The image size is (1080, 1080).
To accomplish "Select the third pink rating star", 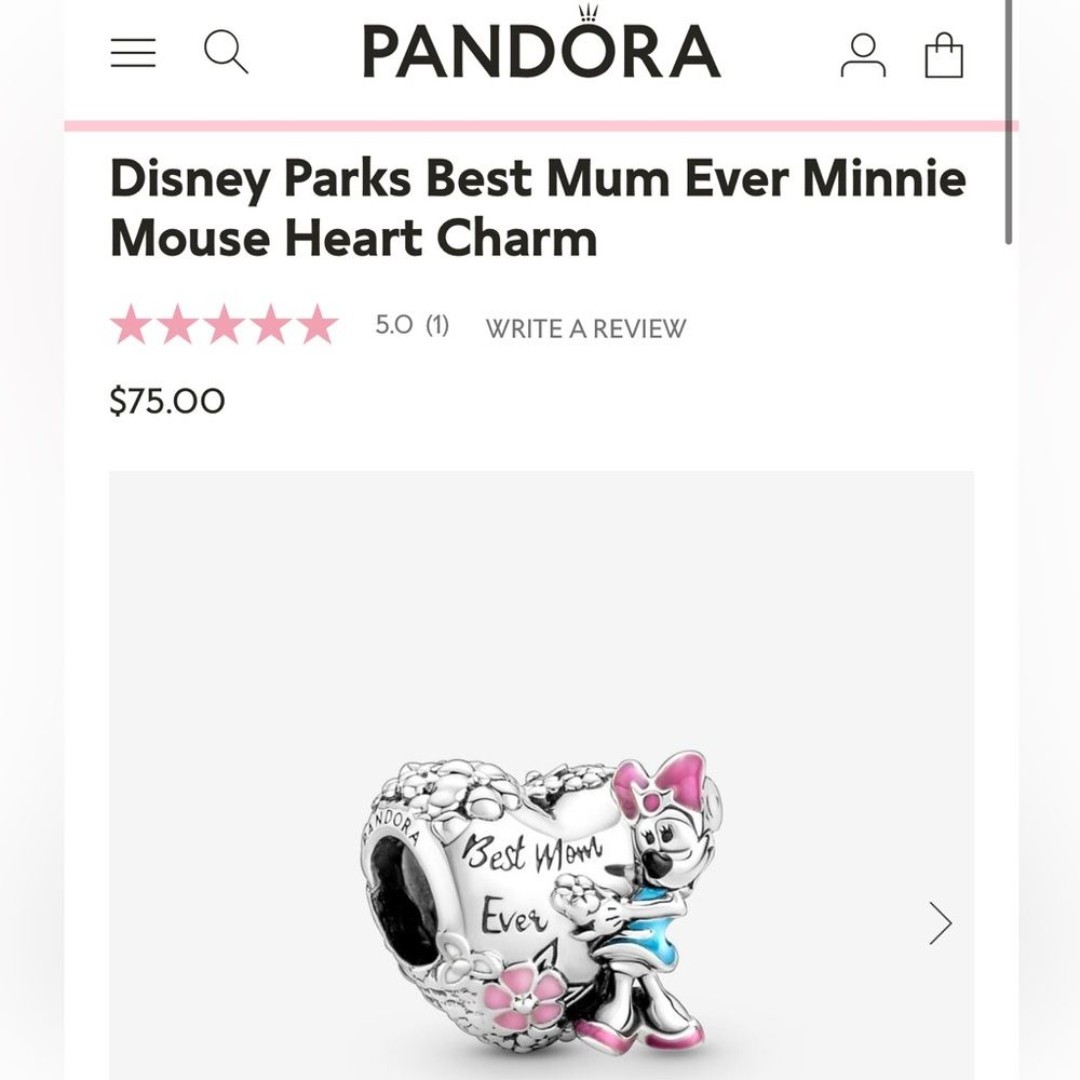I will [224, 324].
